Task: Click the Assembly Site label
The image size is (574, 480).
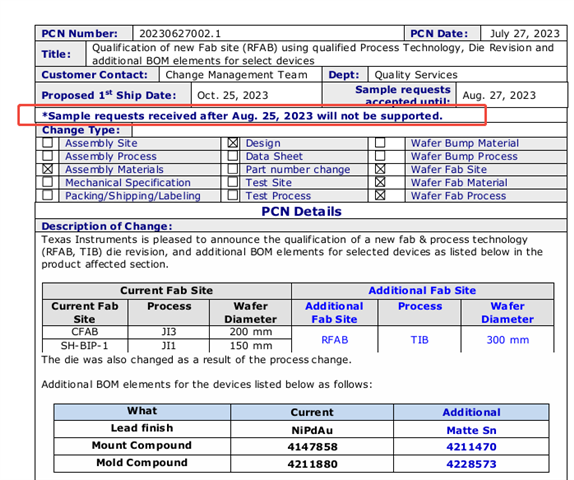Action: [x=101, y=143]
